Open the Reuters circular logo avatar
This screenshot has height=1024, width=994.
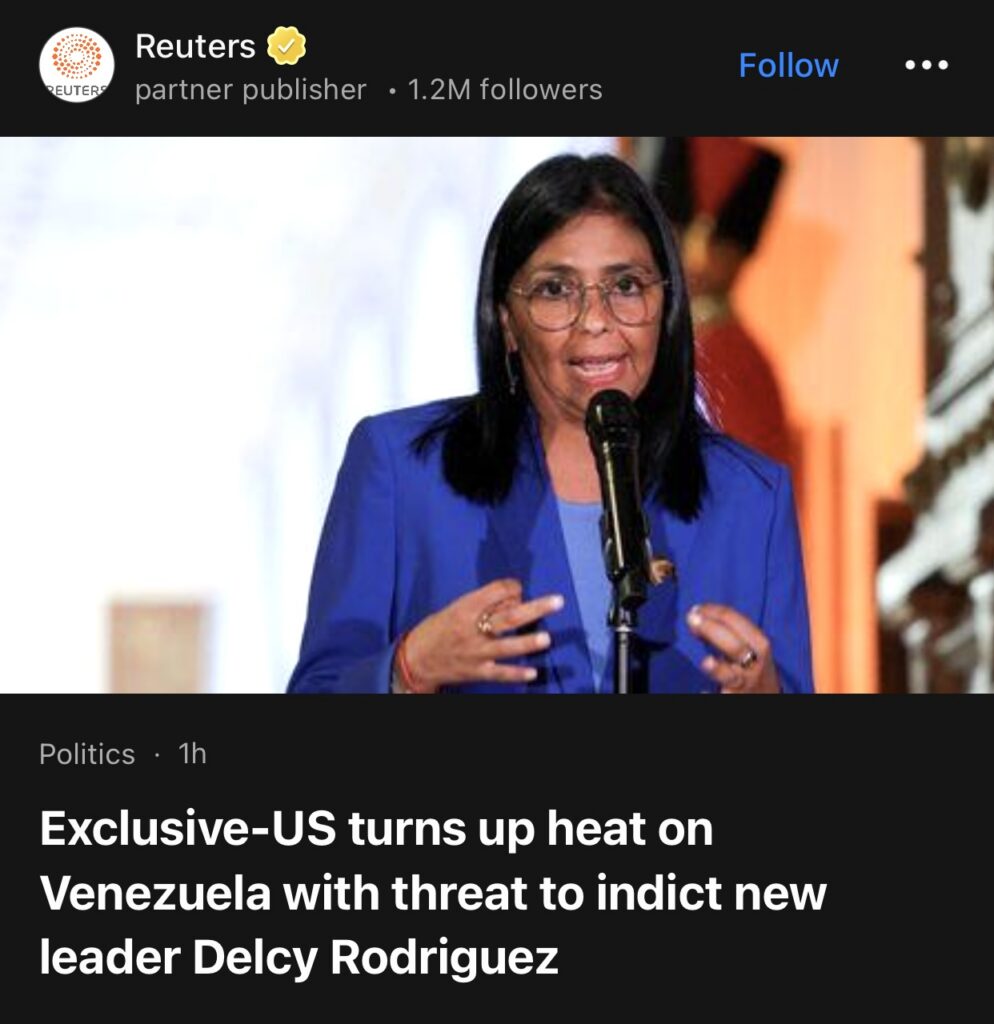[76, 65]
